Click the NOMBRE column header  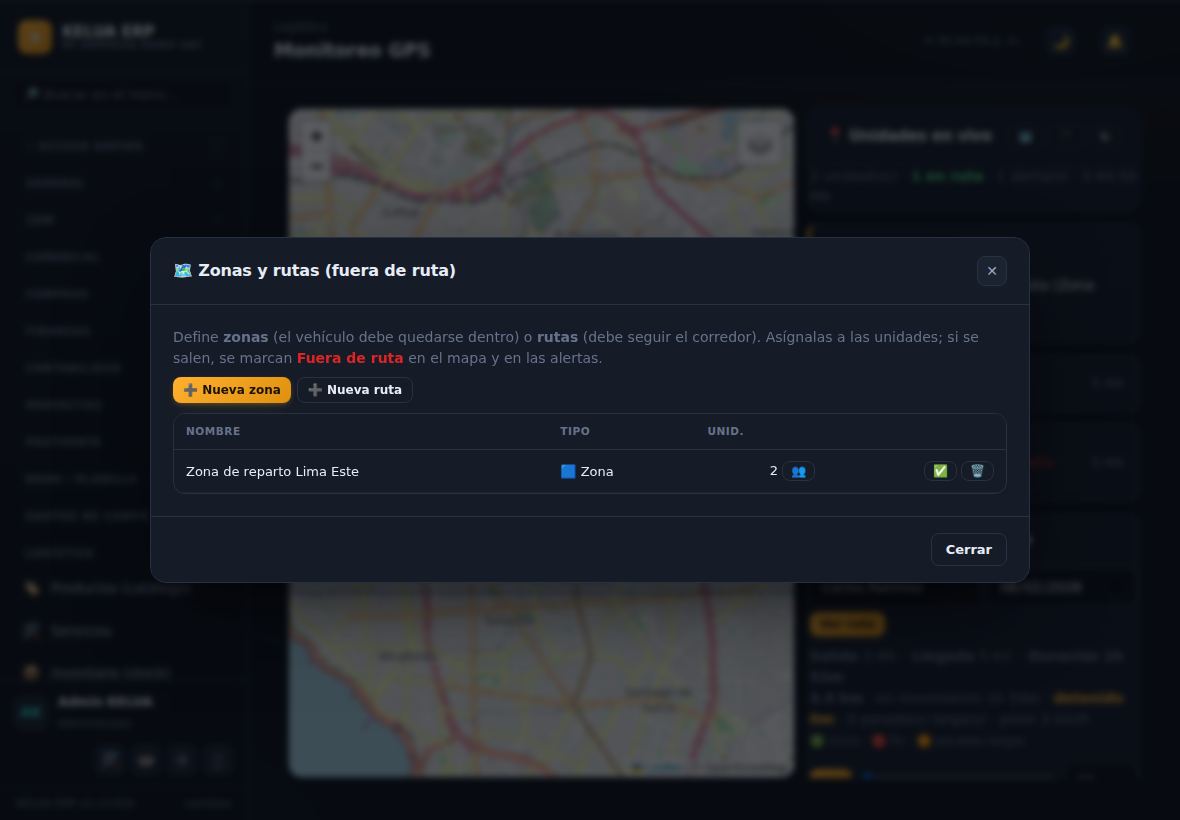tap(213, 431)
